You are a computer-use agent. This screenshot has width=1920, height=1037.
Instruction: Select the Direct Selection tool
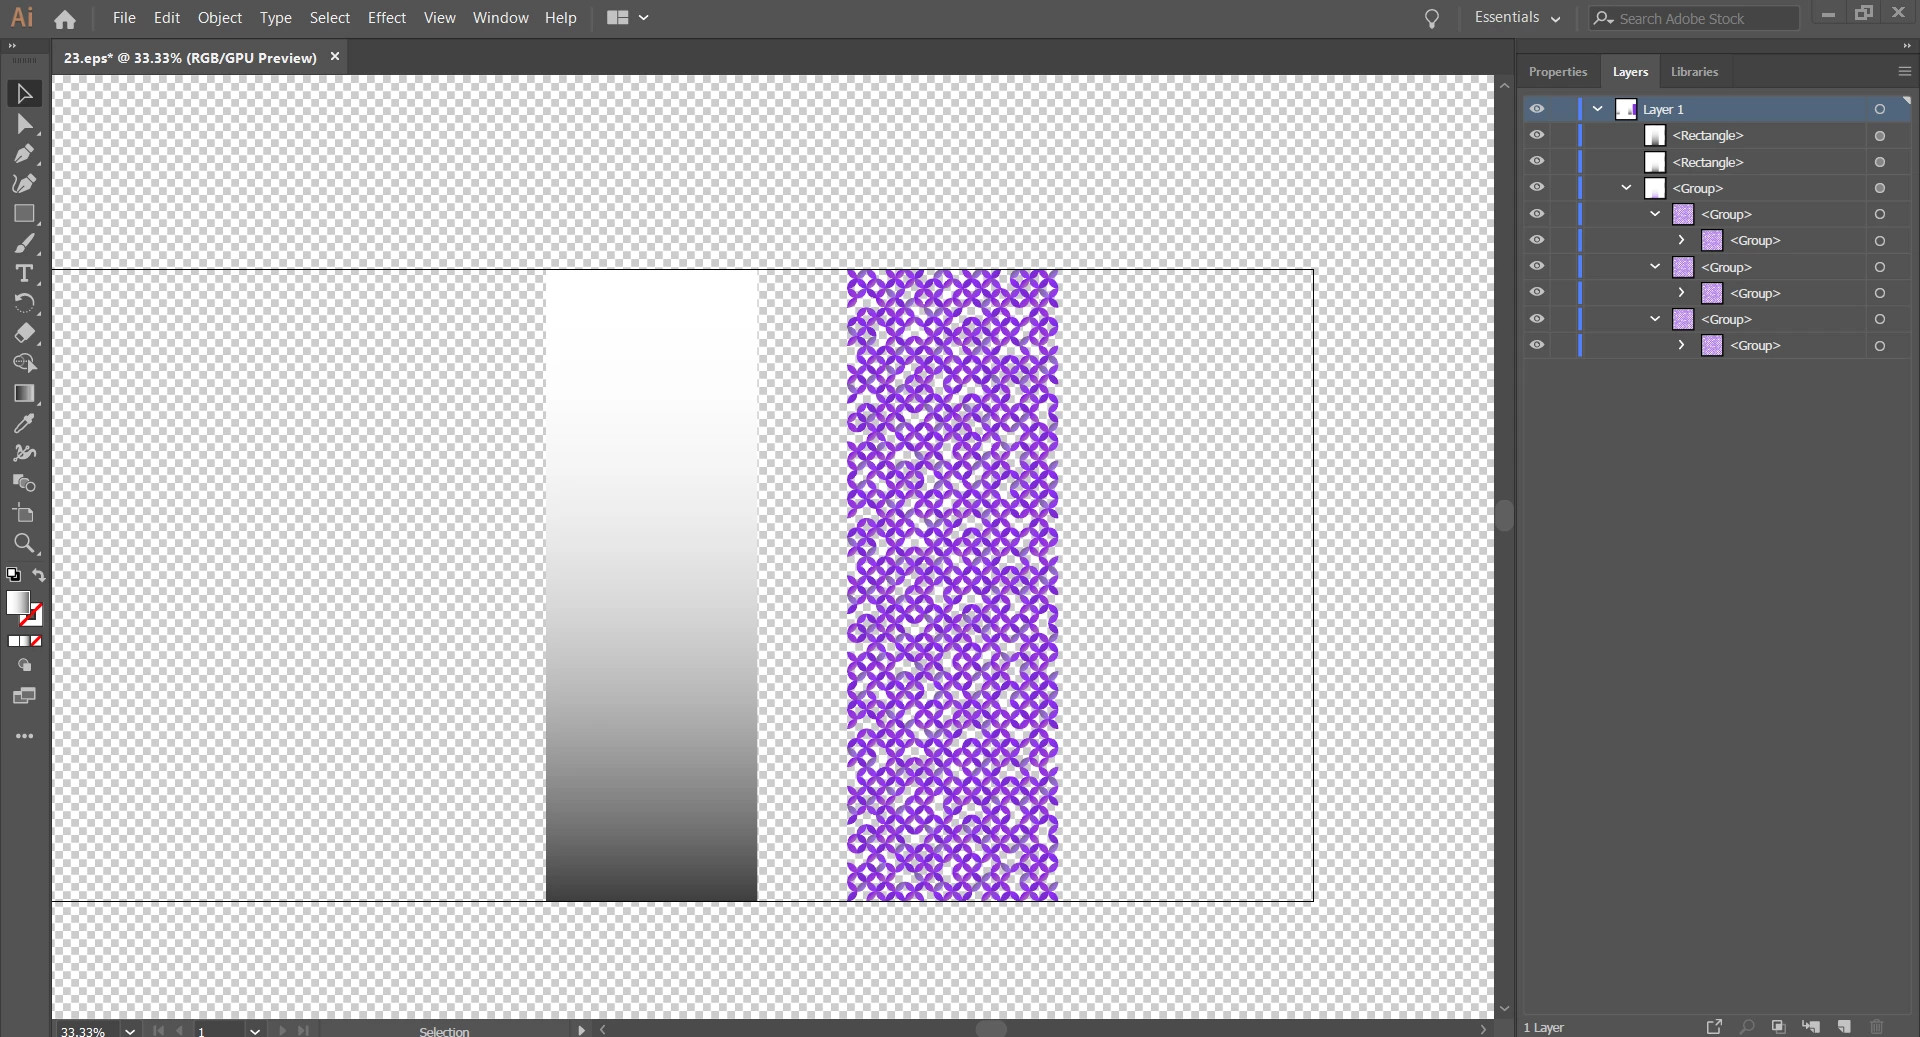(x=24, y=124)
